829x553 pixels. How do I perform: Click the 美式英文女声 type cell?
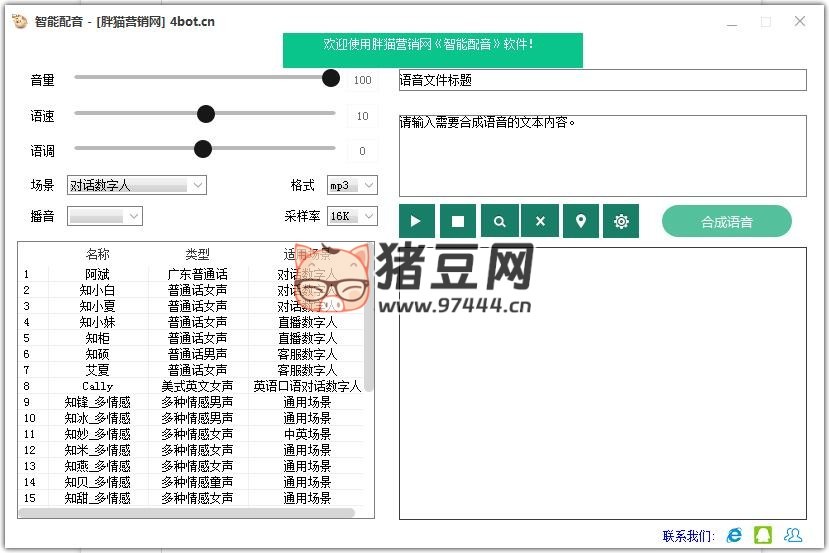point(197,386)
